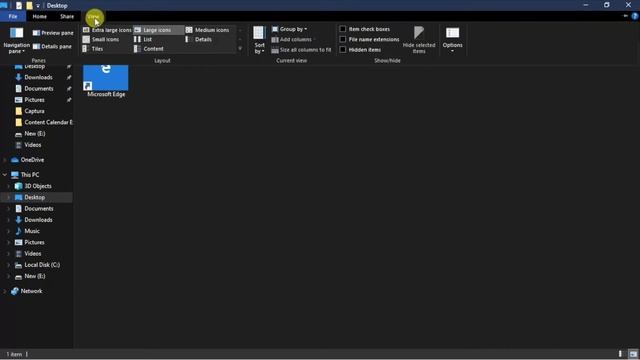
Task: Expand the Network tree node
Action: pos(4,291)
